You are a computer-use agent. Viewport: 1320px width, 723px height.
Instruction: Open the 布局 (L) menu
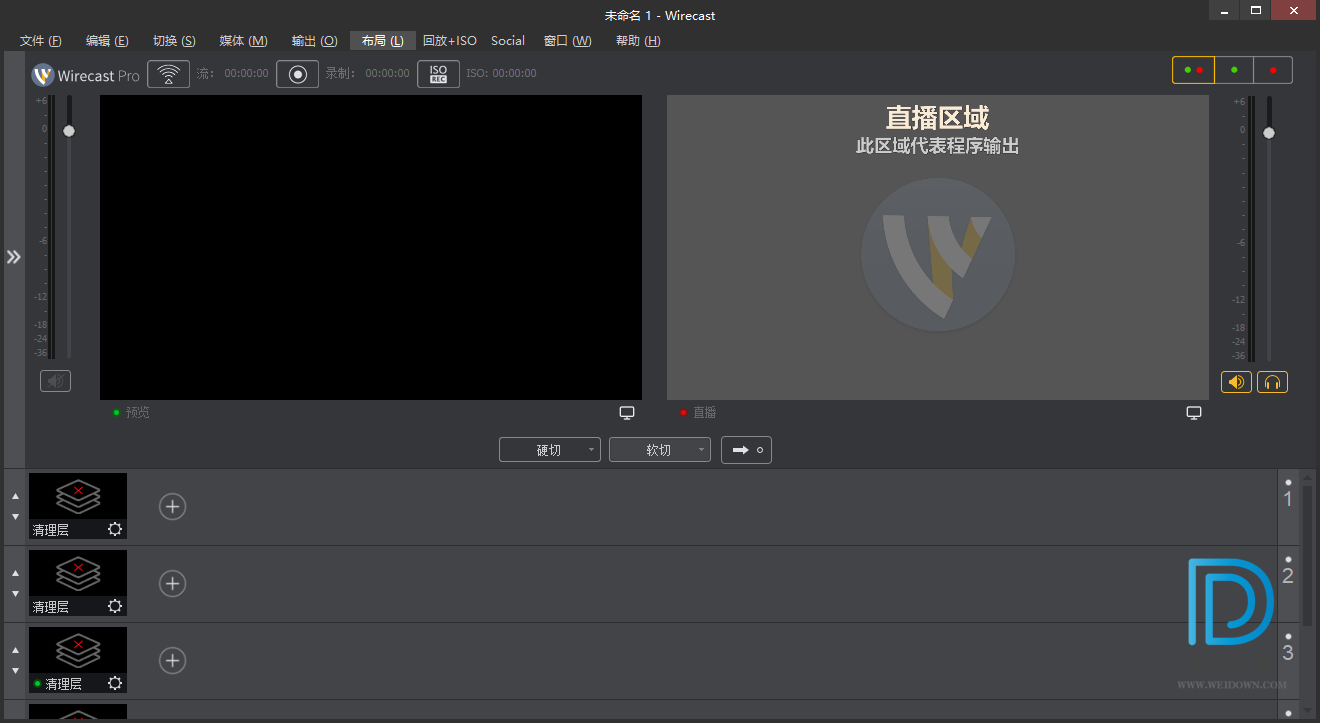click(383, 41)
